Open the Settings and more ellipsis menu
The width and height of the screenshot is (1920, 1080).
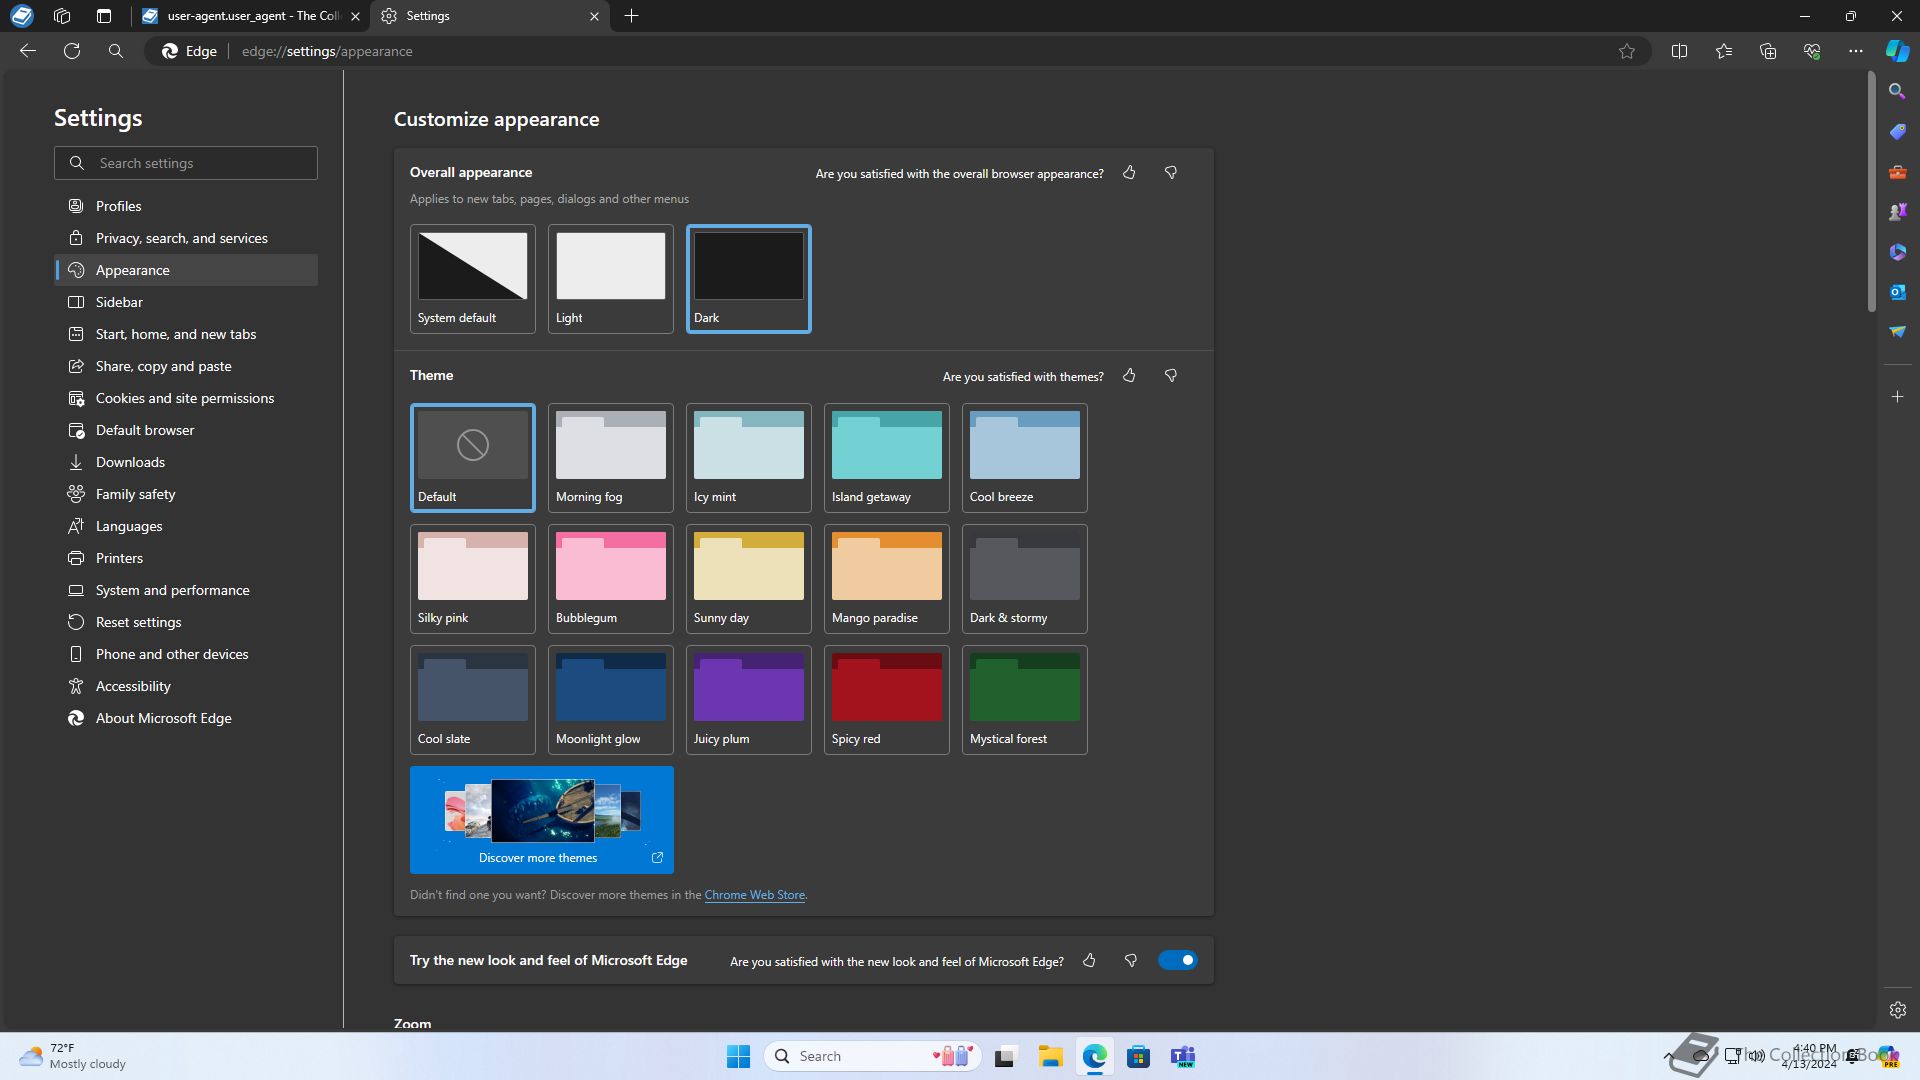pos(1856,51)
